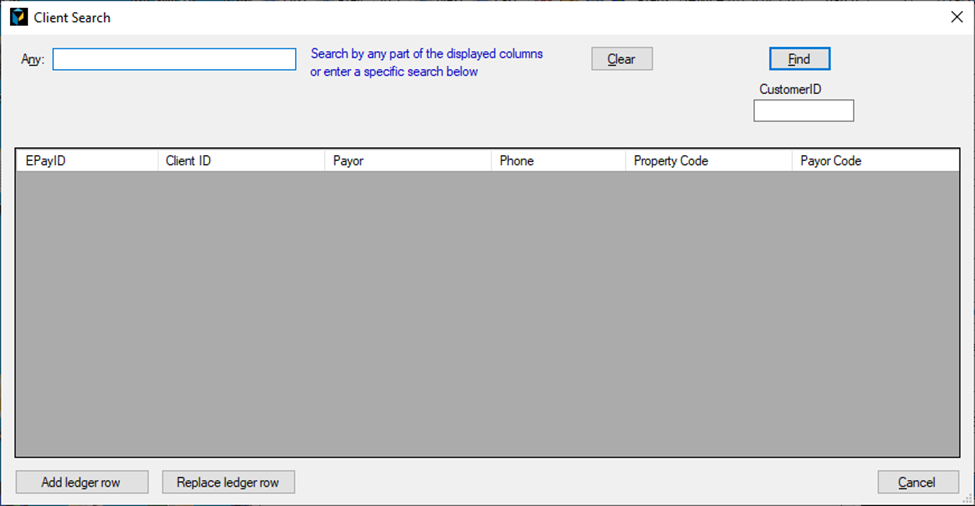Click the Any label beside the search field
Image resolution: width=975 pixels, height=506 pixels.
33,59
